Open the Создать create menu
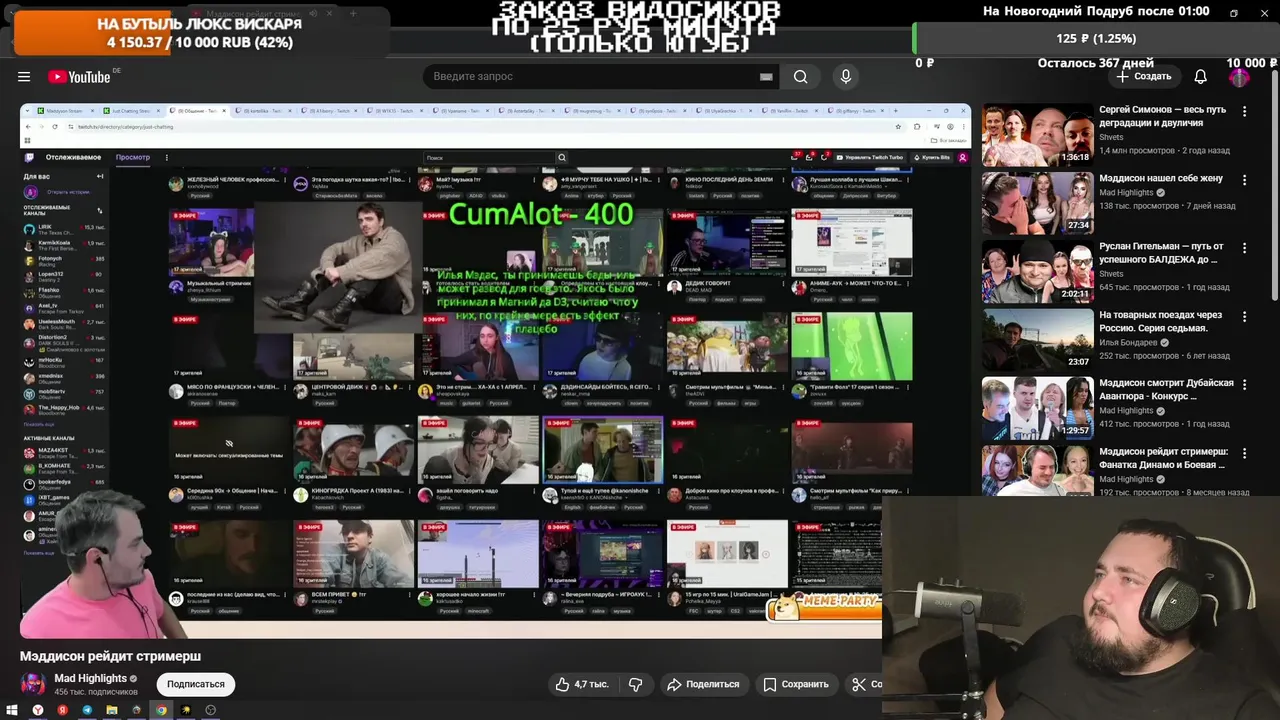The width and height of the screenshot is (1280, 720). [1144, 77]
